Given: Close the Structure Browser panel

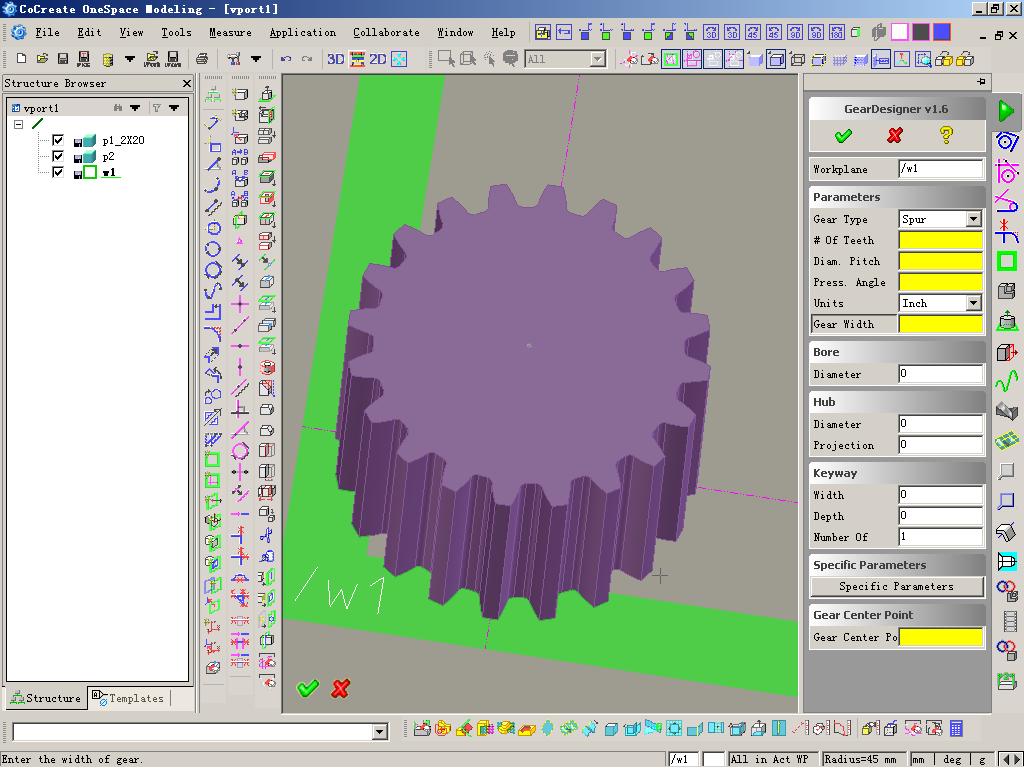Looking at the screenshot, I should pos(187,84).
